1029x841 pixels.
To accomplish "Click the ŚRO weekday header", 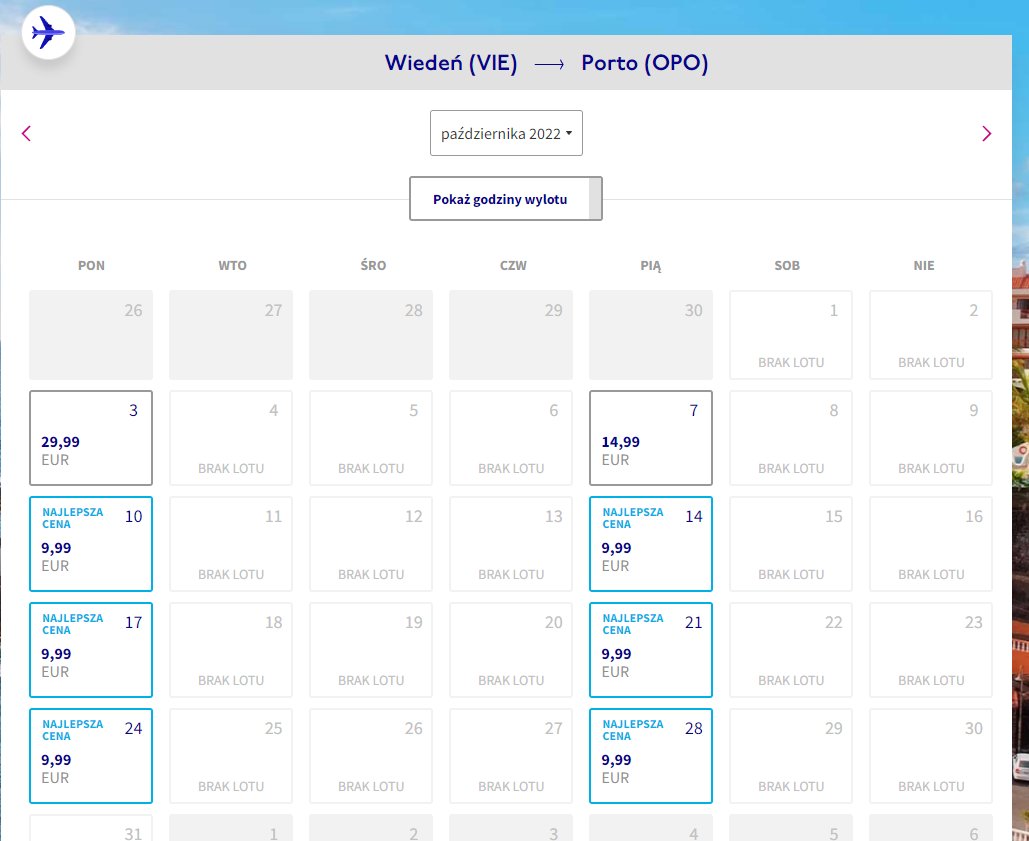I will [x=373, y=265].
